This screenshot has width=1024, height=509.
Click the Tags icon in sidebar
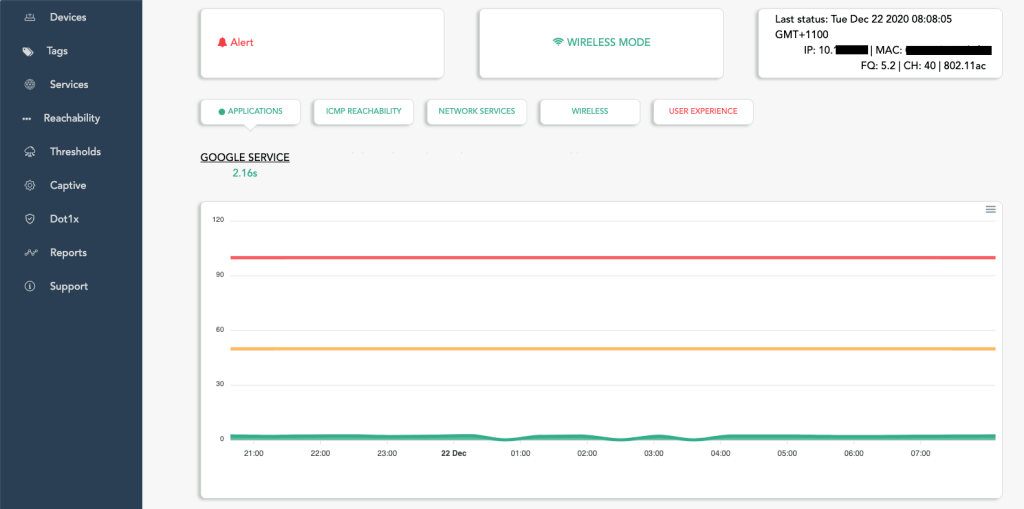[29, 51]
